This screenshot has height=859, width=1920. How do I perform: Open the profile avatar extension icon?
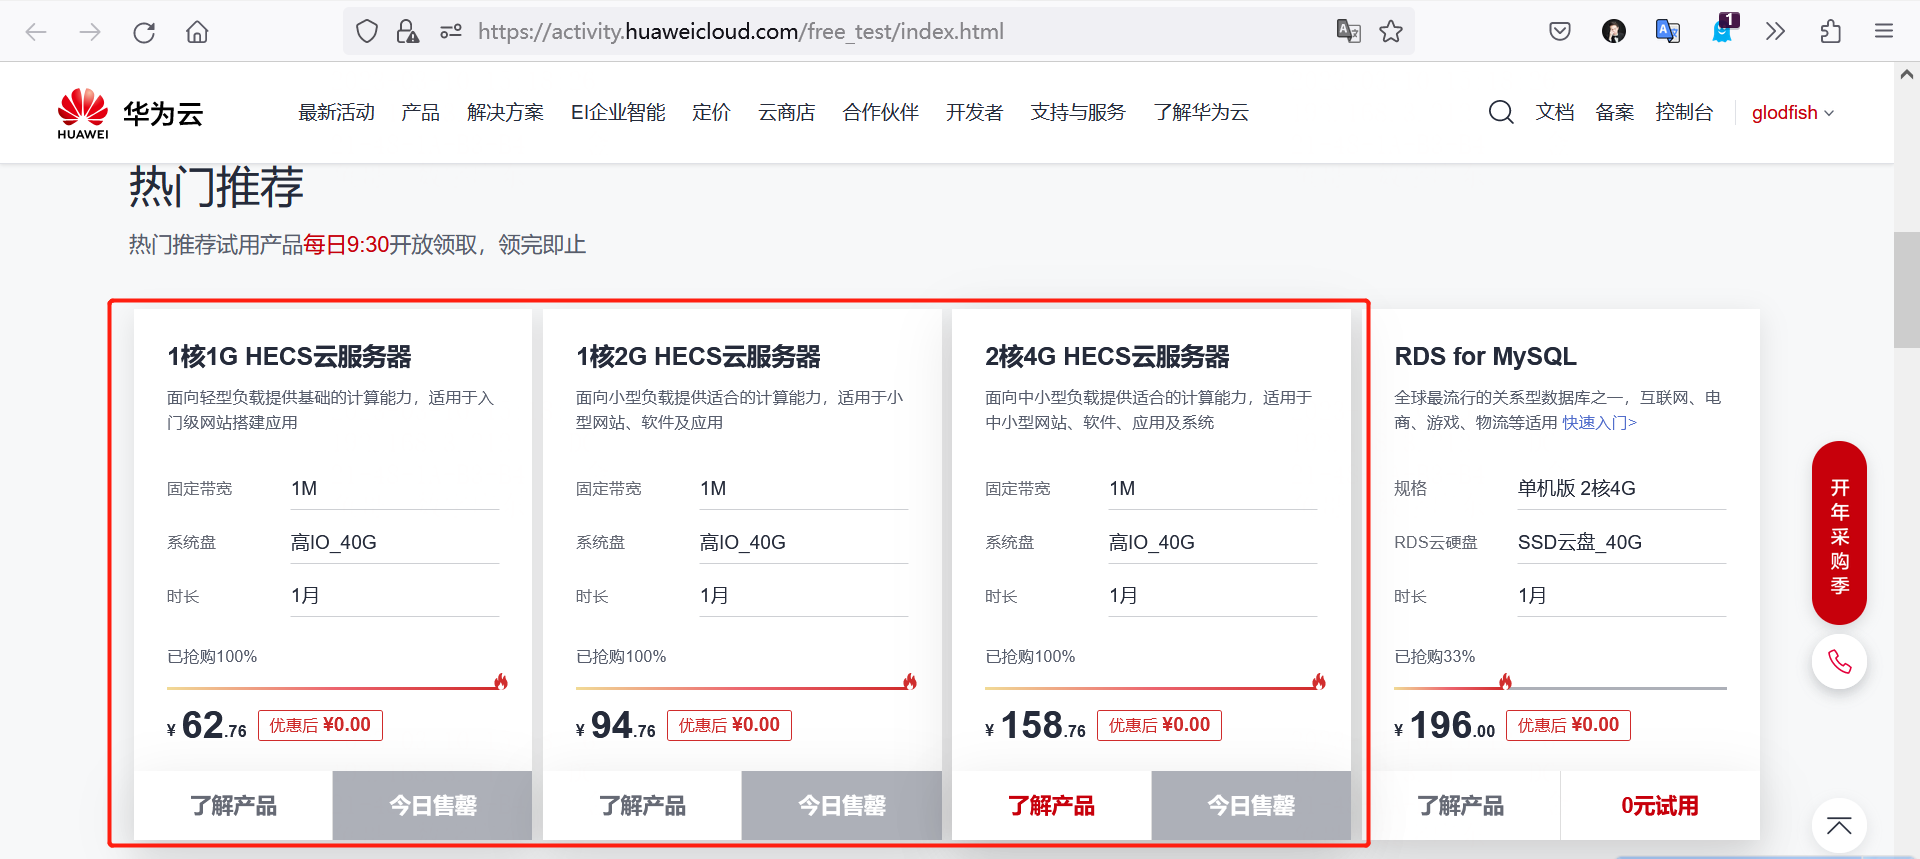1613,32
